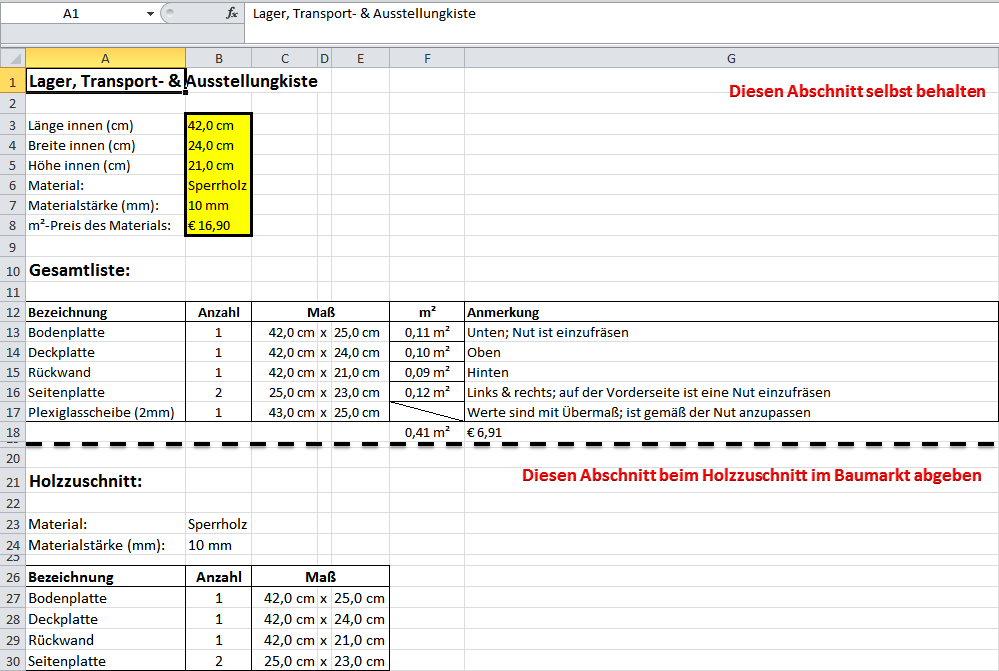The height and width of the screenshot is (671, 999).
Task: Select row 30 header
Action: point(13,661)
